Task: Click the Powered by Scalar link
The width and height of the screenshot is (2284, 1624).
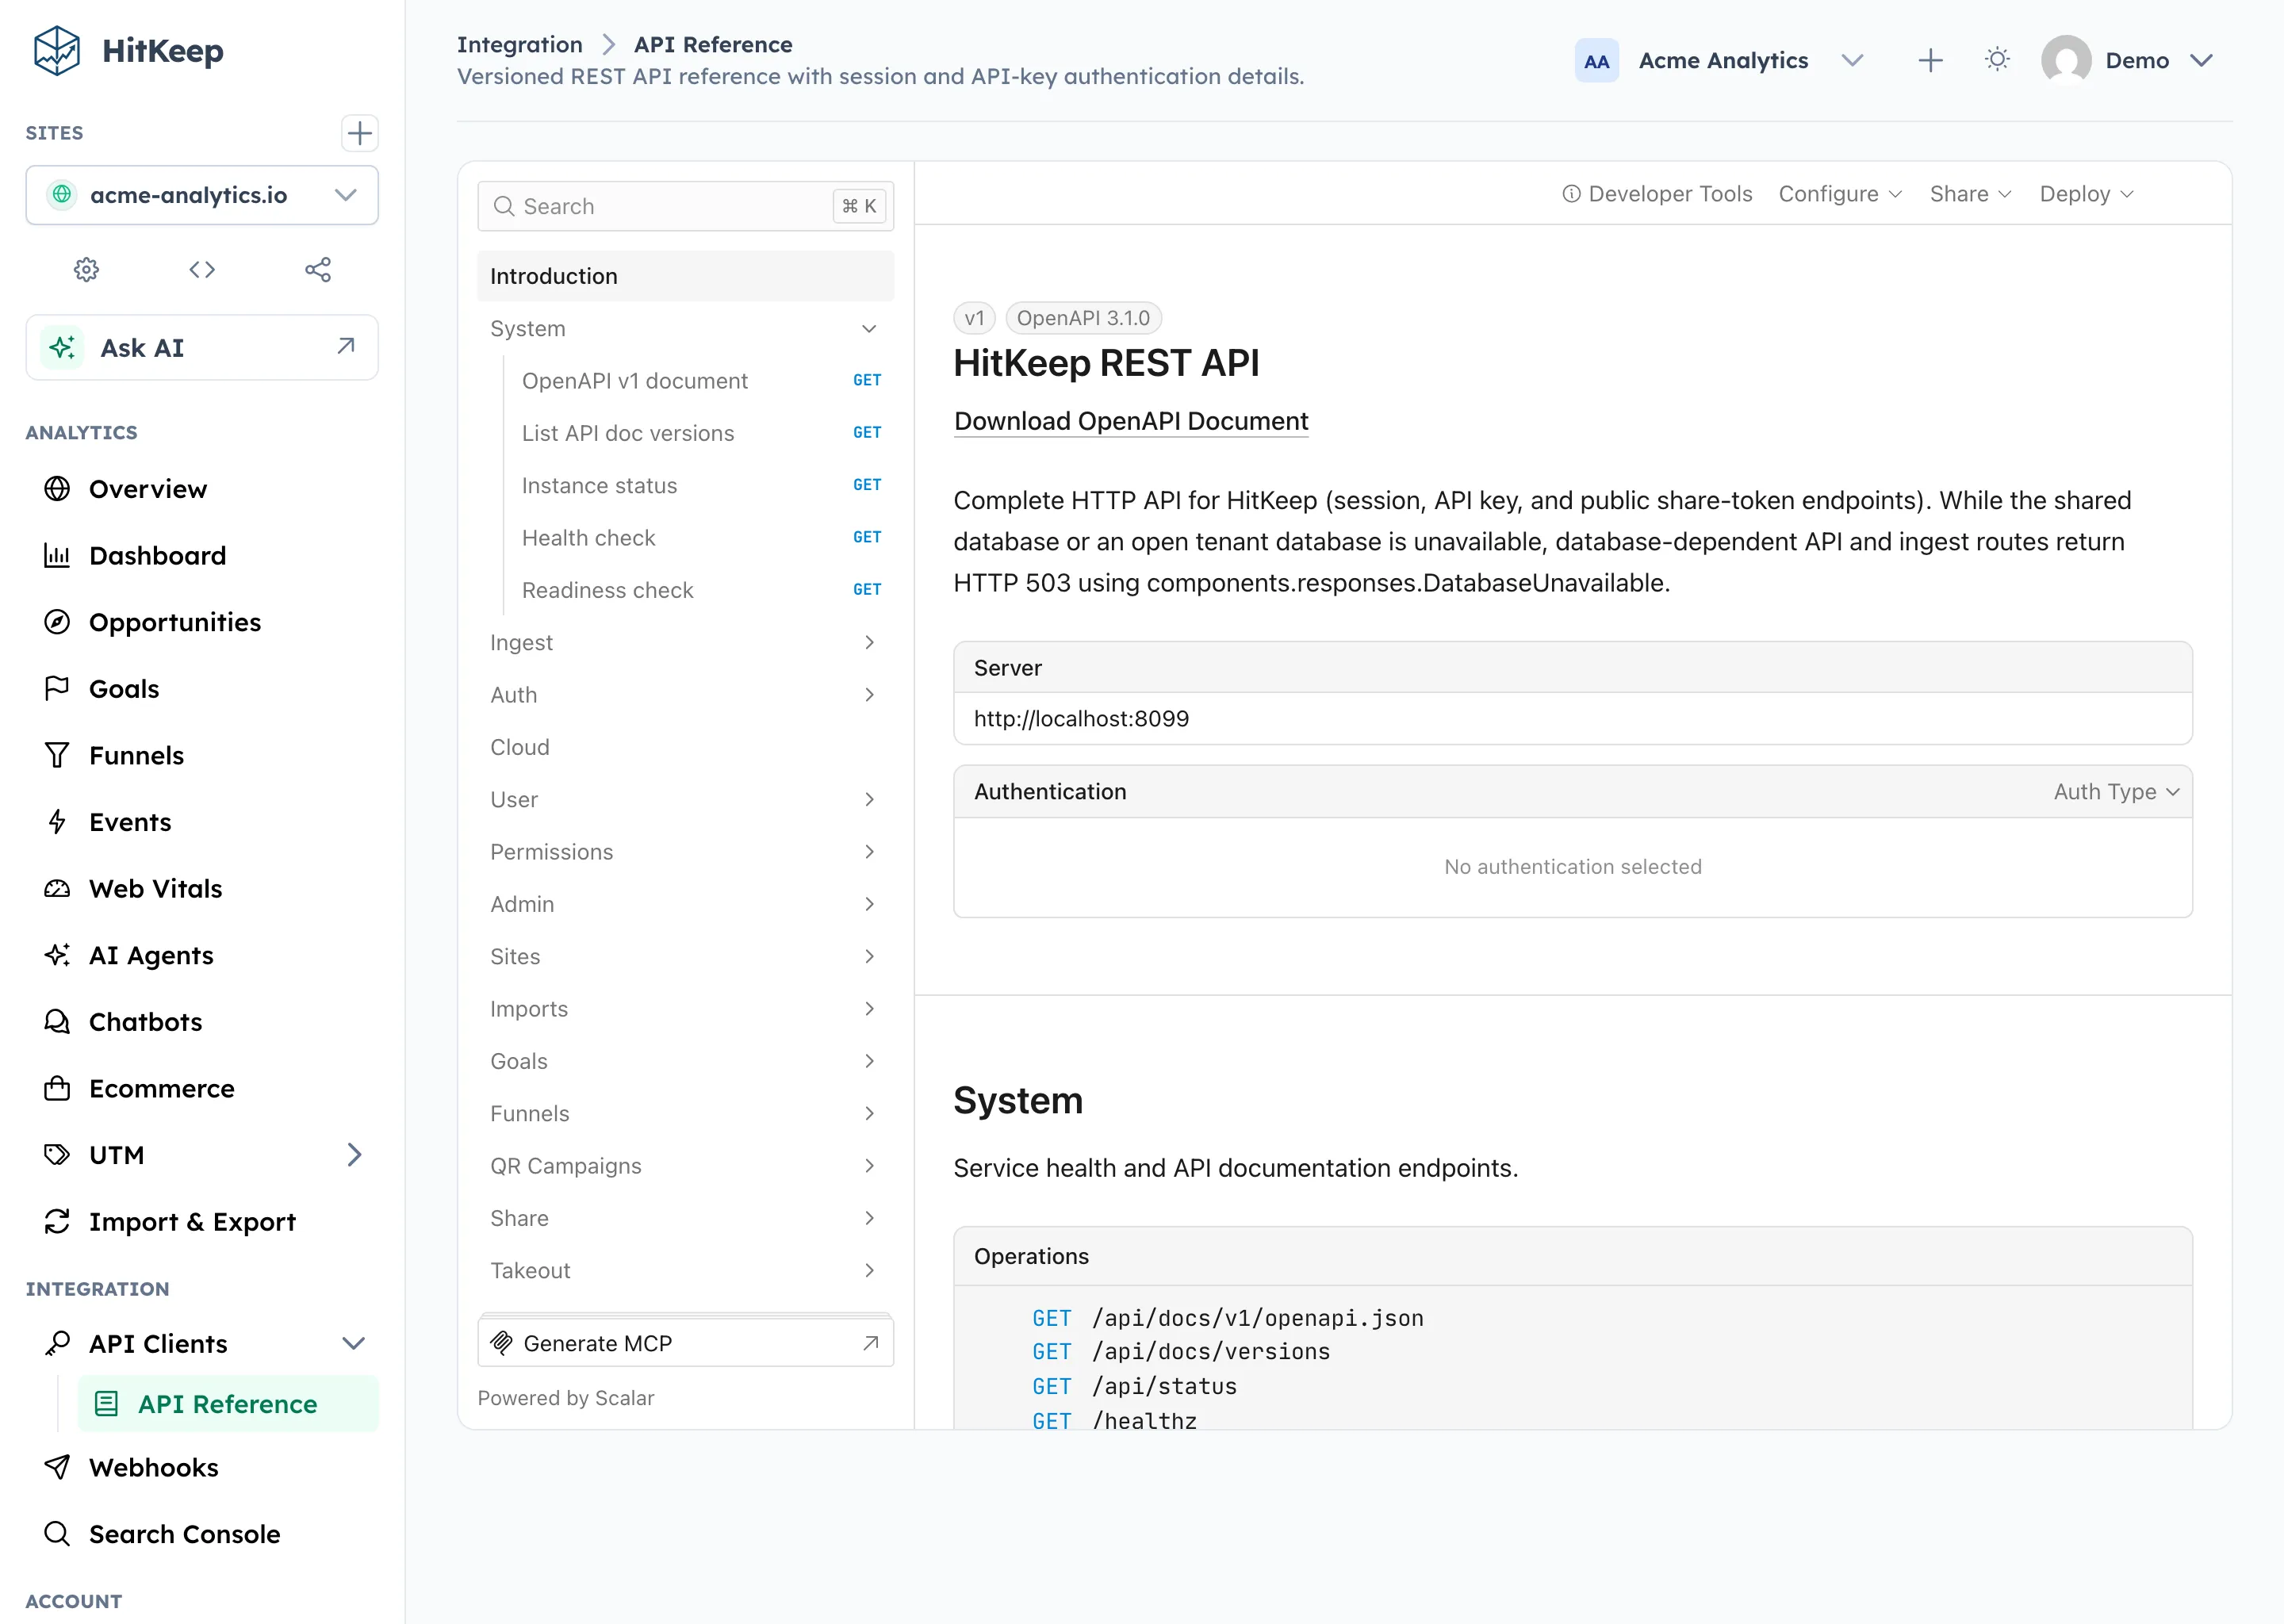Action: (x=566, y=1398)
